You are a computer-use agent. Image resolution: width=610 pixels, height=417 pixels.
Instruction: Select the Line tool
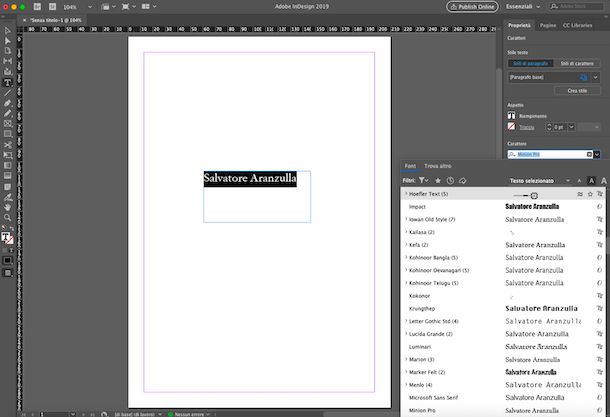tap(7, 93)
